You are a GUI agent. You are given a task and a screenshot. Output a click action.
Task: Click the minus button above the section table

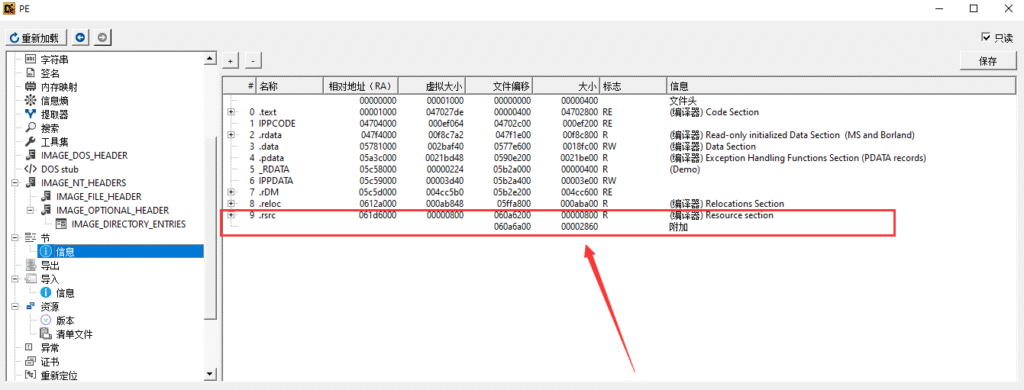pyautogui.click(x=253, y=61)
